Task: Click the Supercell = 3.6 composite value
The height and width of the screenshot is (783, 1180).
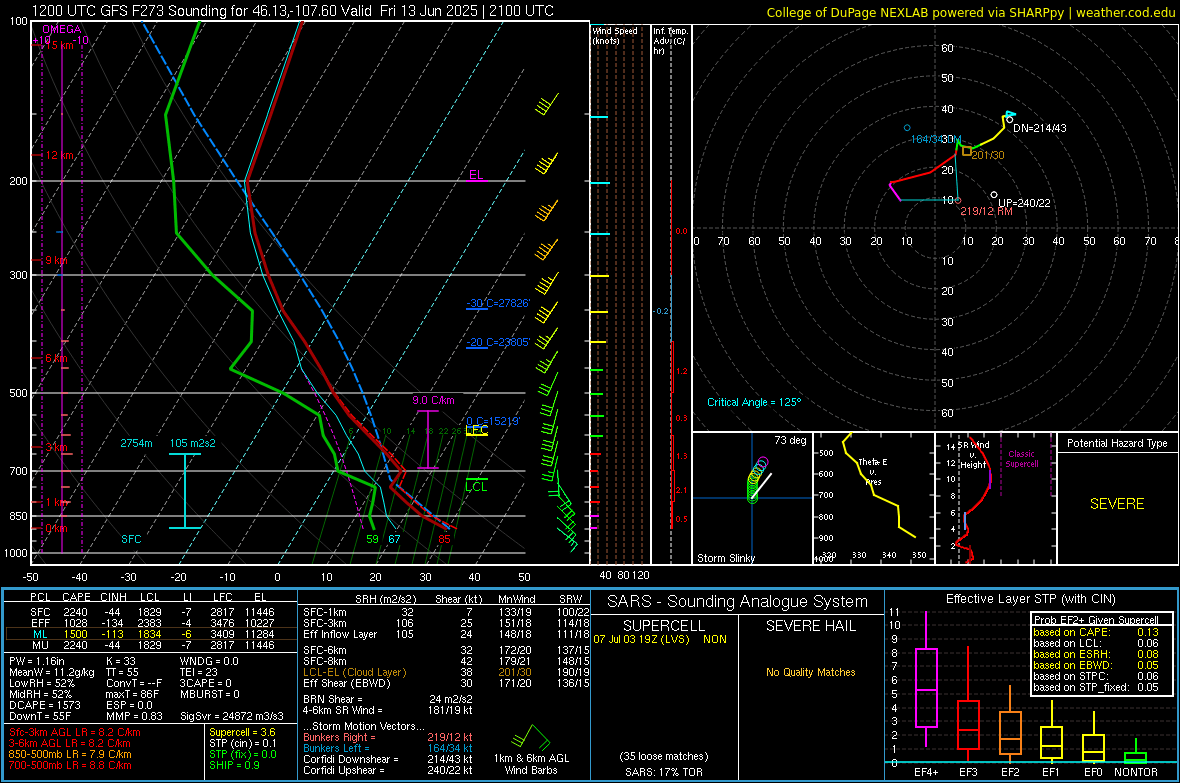Action: point(242,732)
